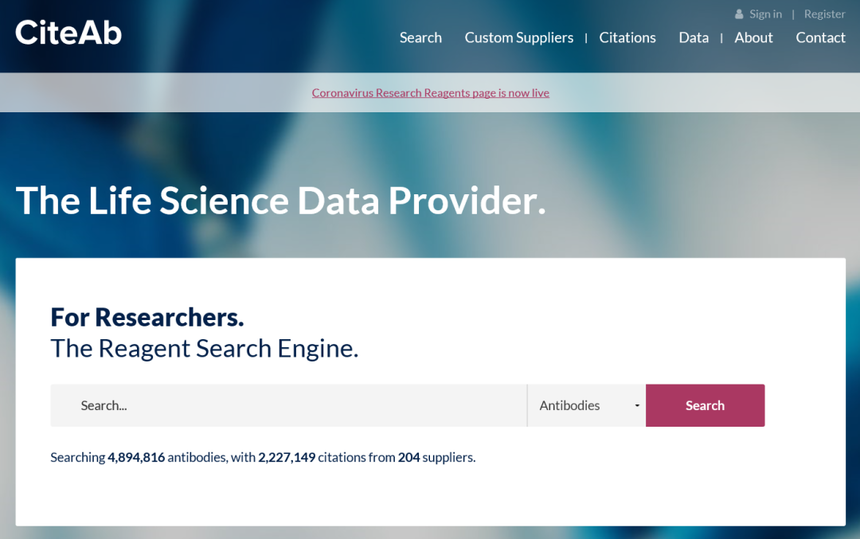Open the Sign in link

[766, 14]
